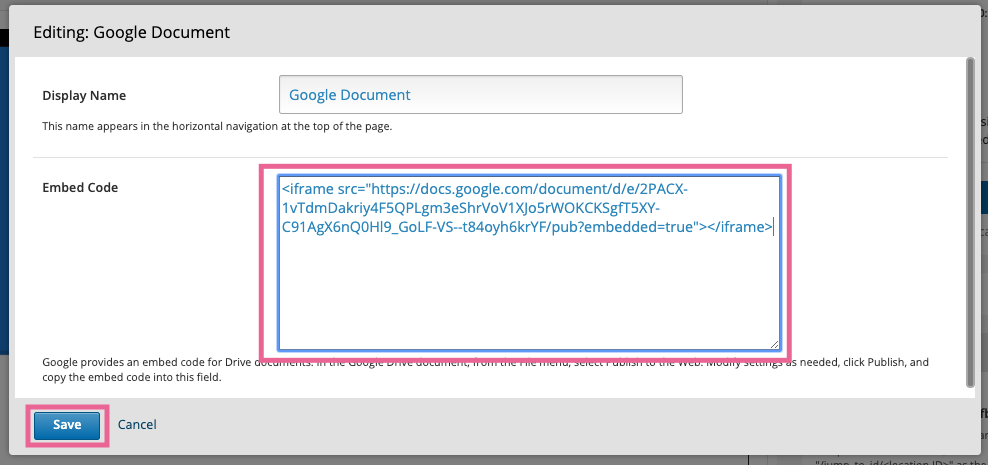988x465 pixels.
Task: Click the Cancel link
Action: click(x=137, y=425)
